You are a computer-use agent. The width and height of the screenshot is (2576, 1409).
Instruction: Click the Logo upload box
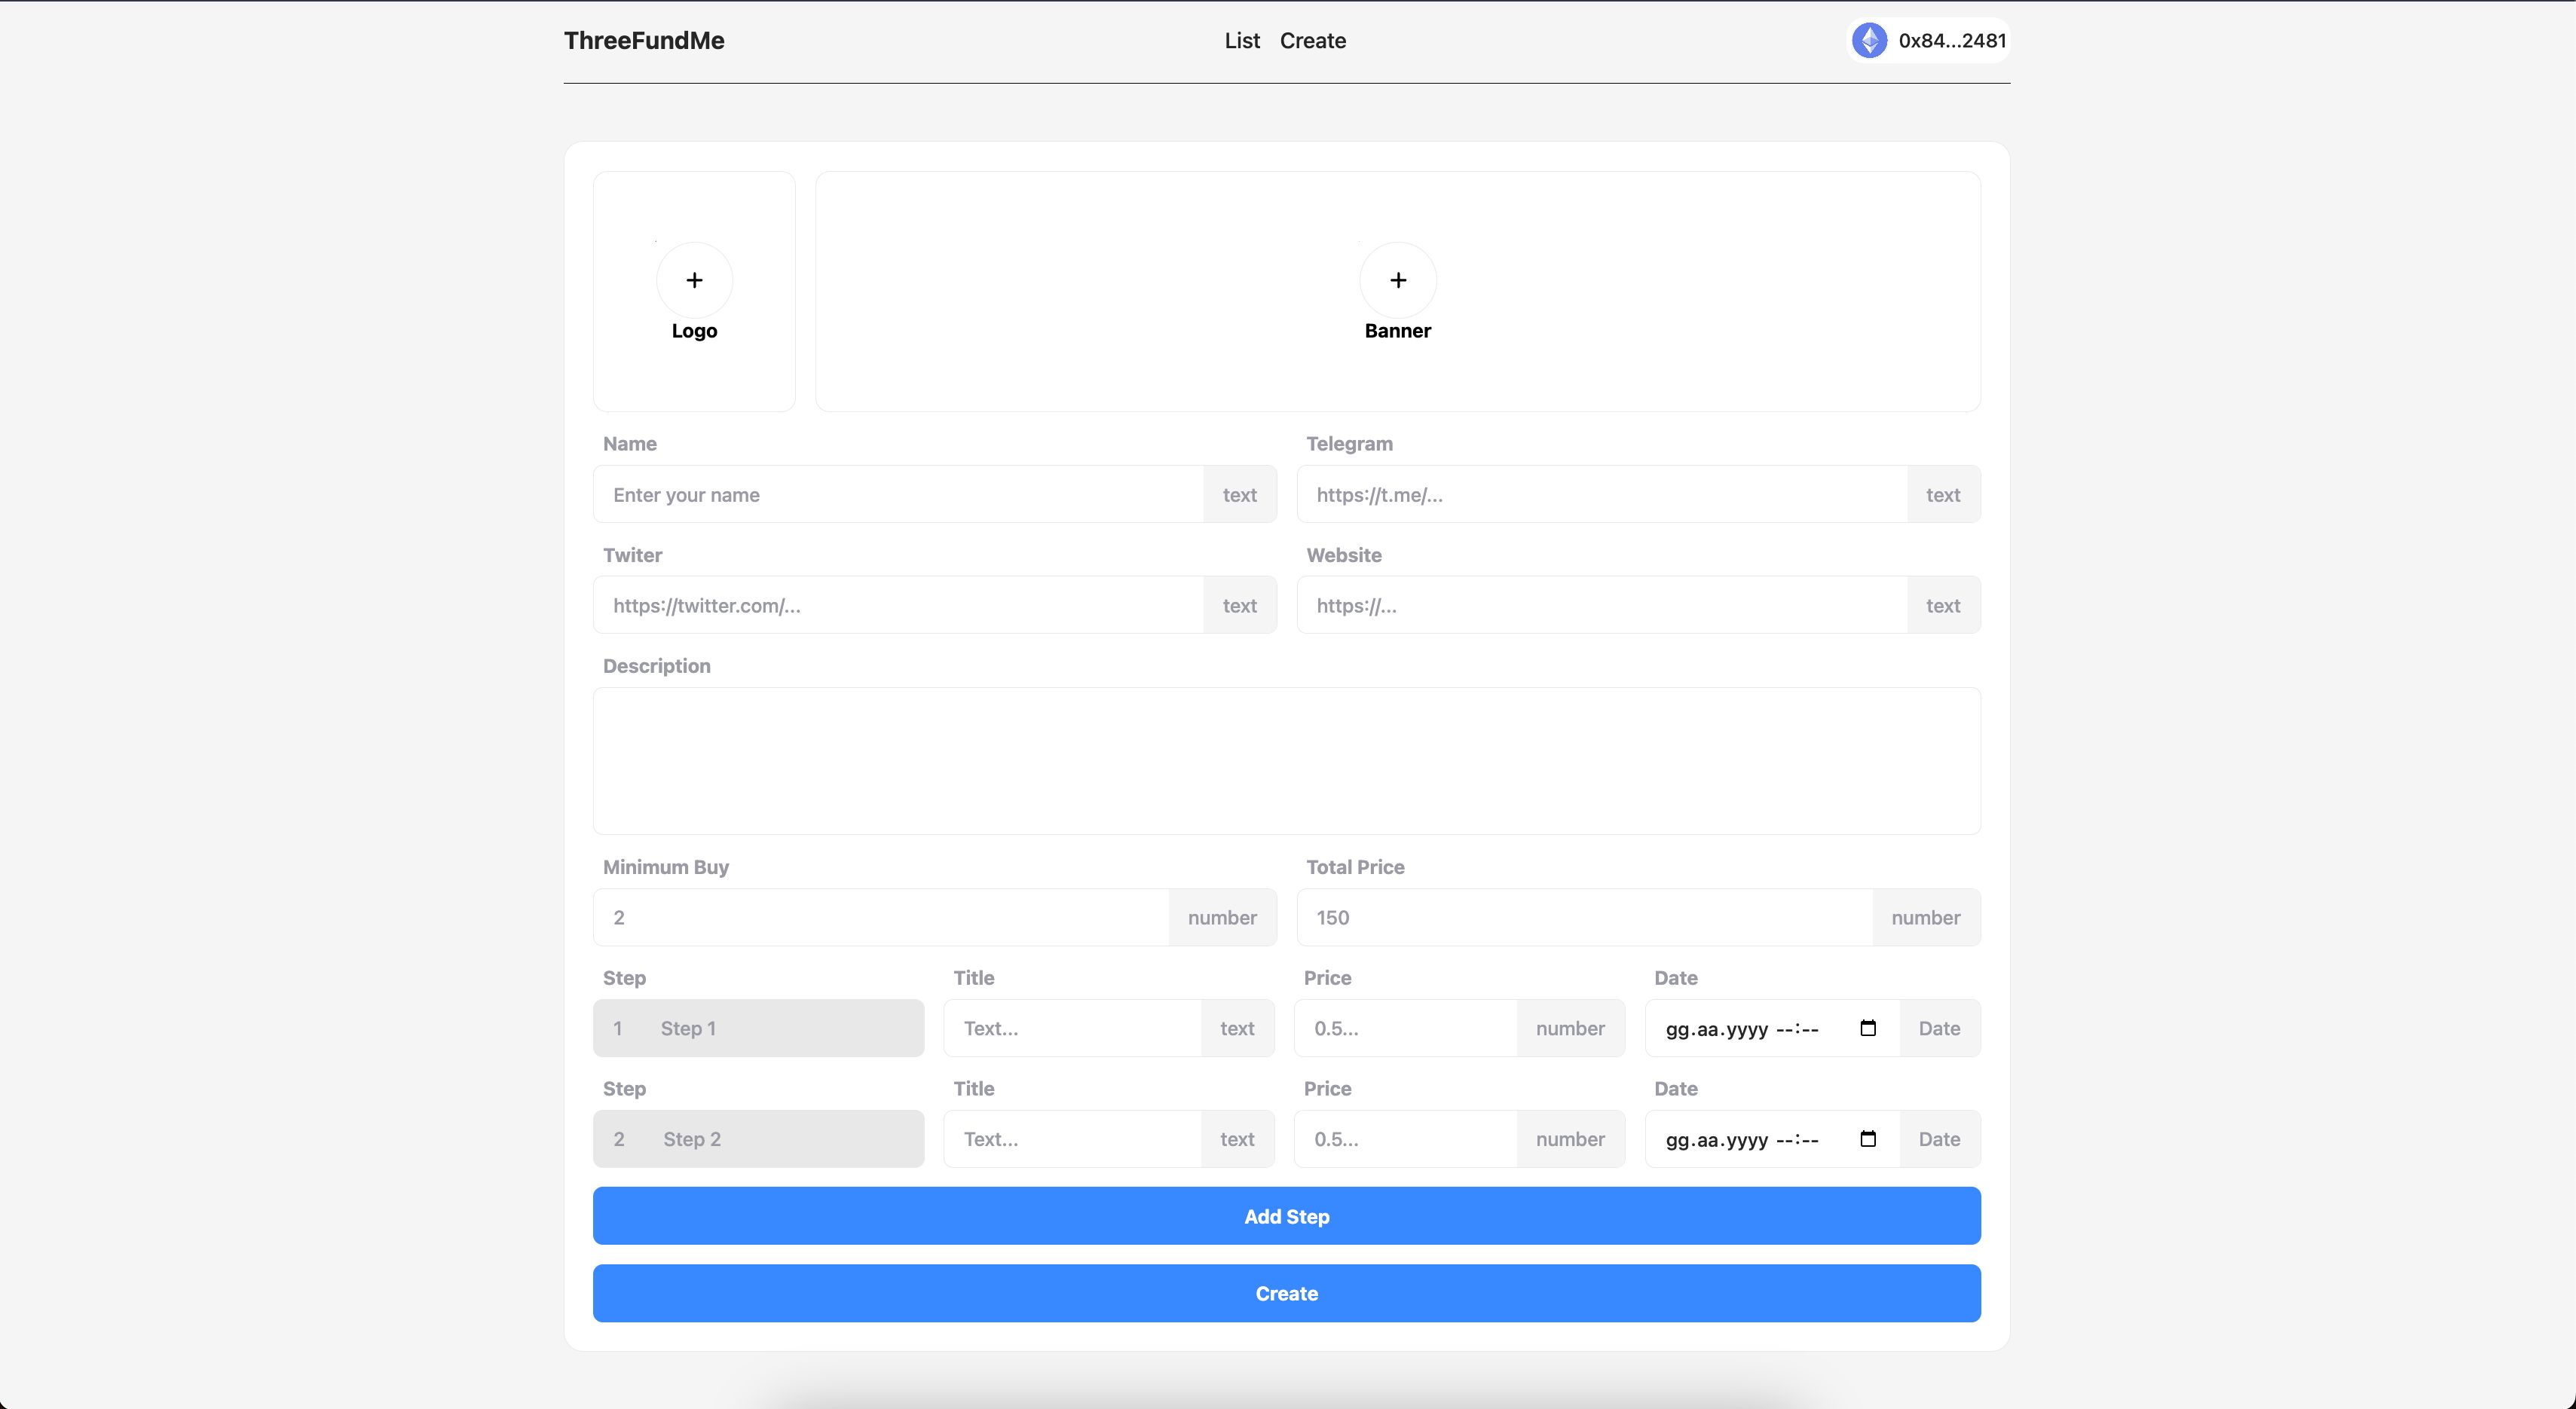pos(694,291)
